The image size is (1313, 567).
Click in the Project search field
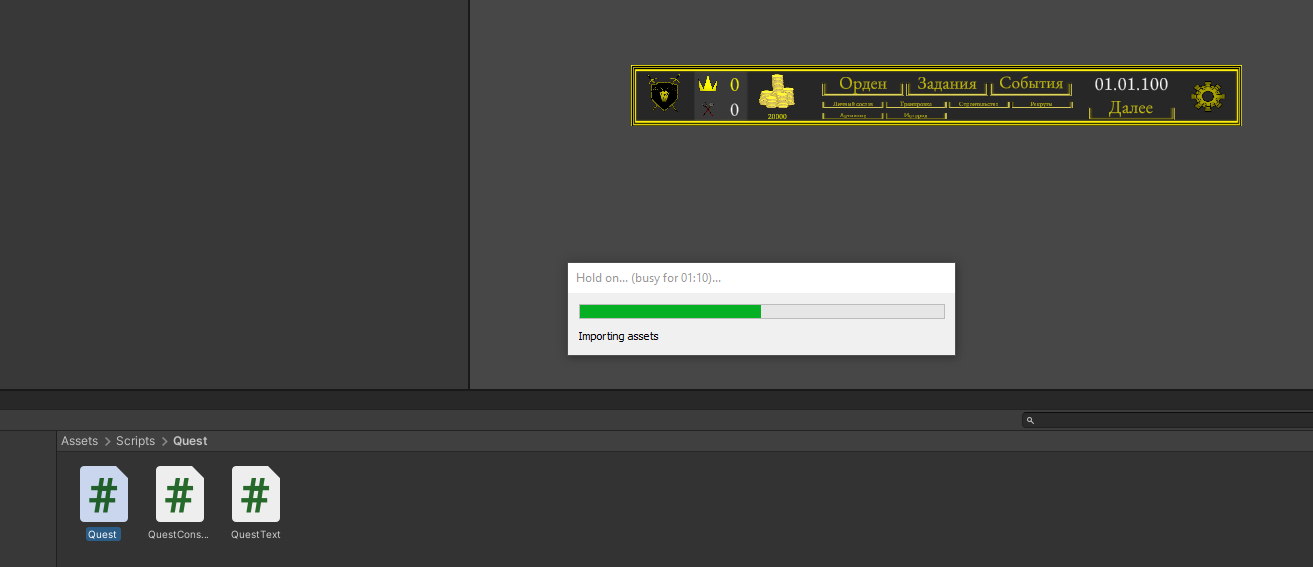click(x=1167, y=421)
